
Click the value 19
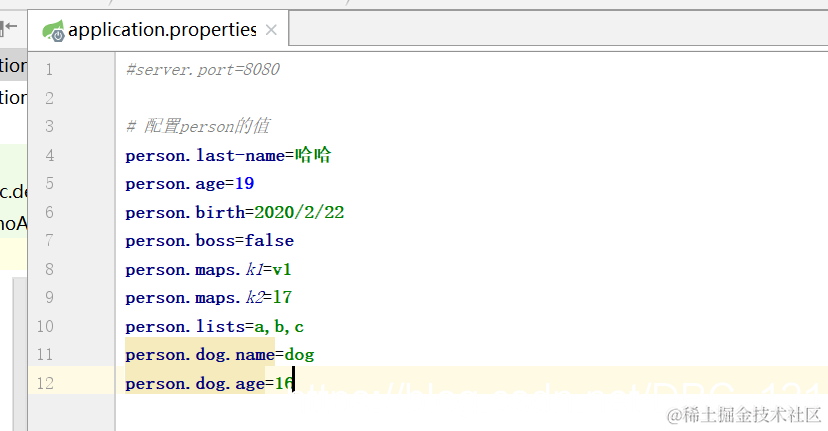(x=244, y=183)
